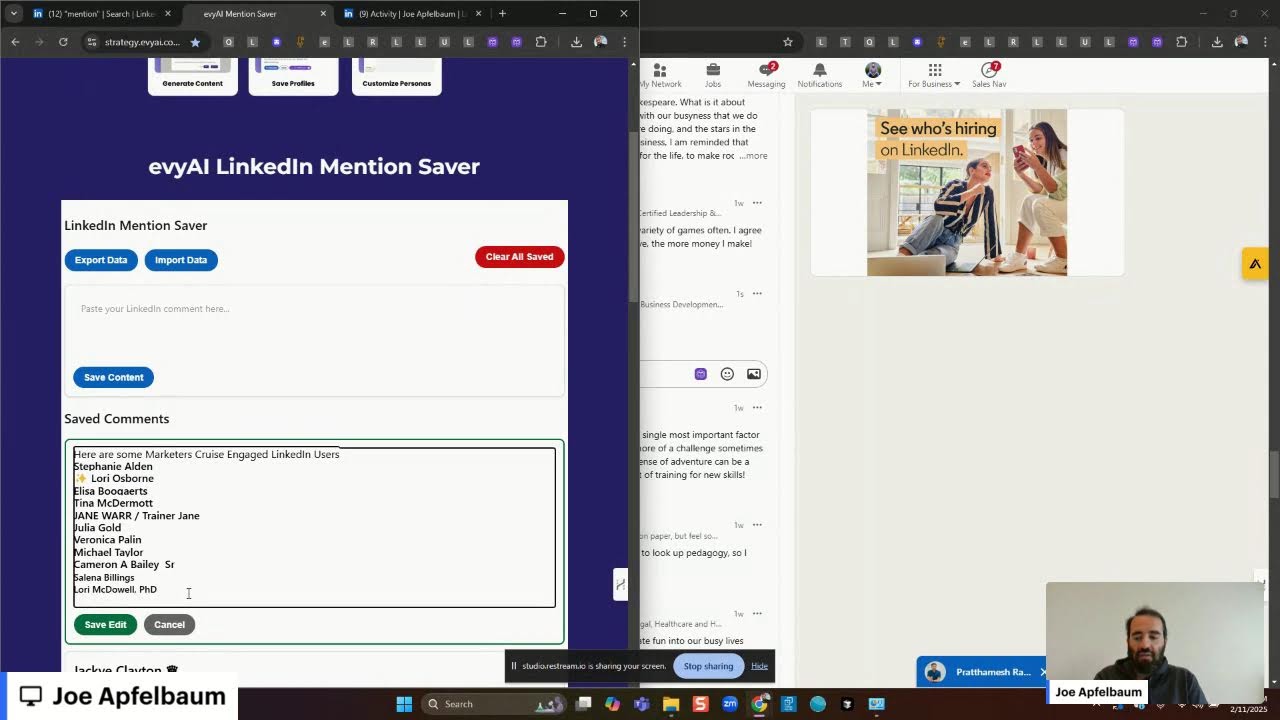Click the Saved Comments heading
The height and width of the screenshot is (720, 1280).
[117, 419]
